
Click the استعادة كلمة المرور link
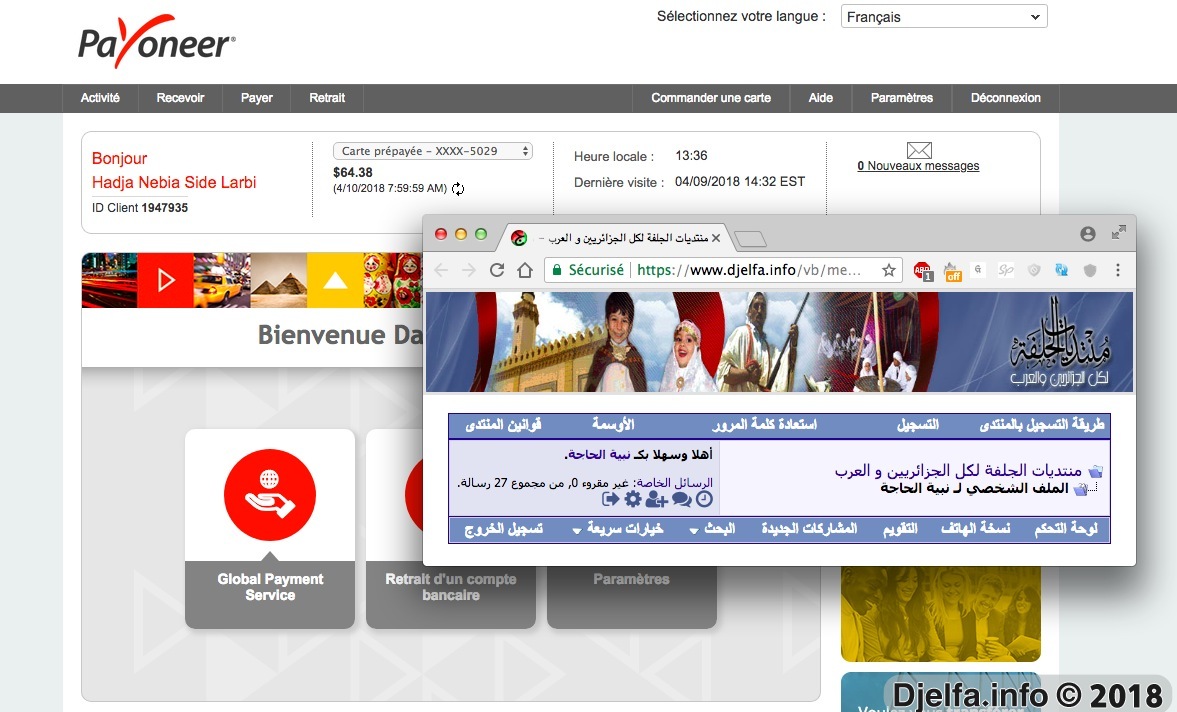tap(765, 425)
